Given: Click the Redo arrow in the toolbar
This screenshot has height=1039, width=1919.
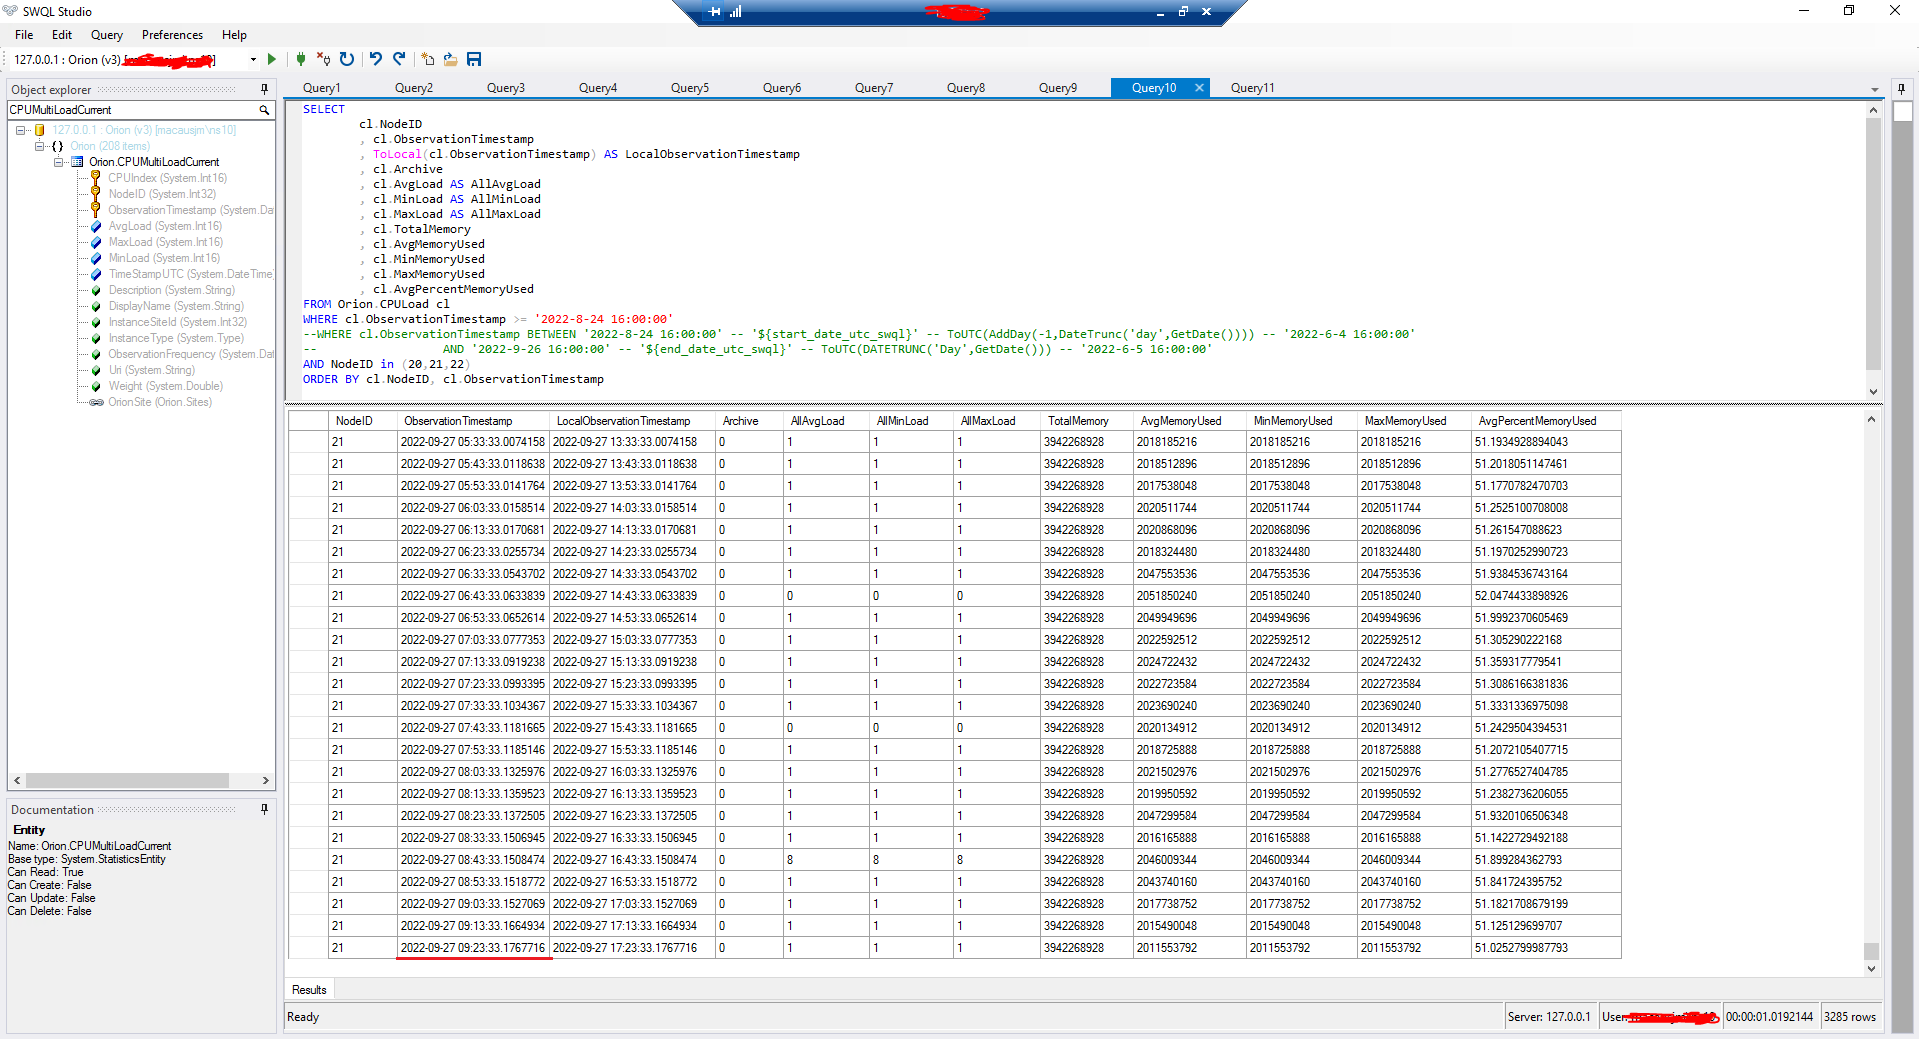Looking at the screenshot, I should (x=399, y=60).
